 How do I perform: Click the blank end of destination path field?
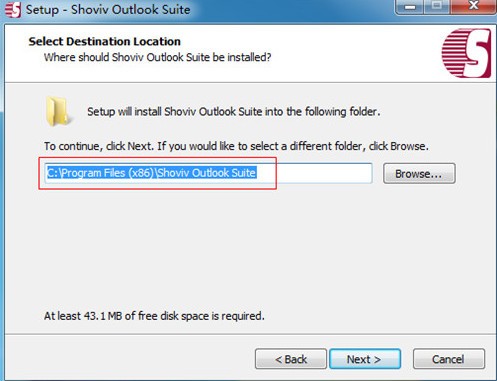tap(313, 173)
